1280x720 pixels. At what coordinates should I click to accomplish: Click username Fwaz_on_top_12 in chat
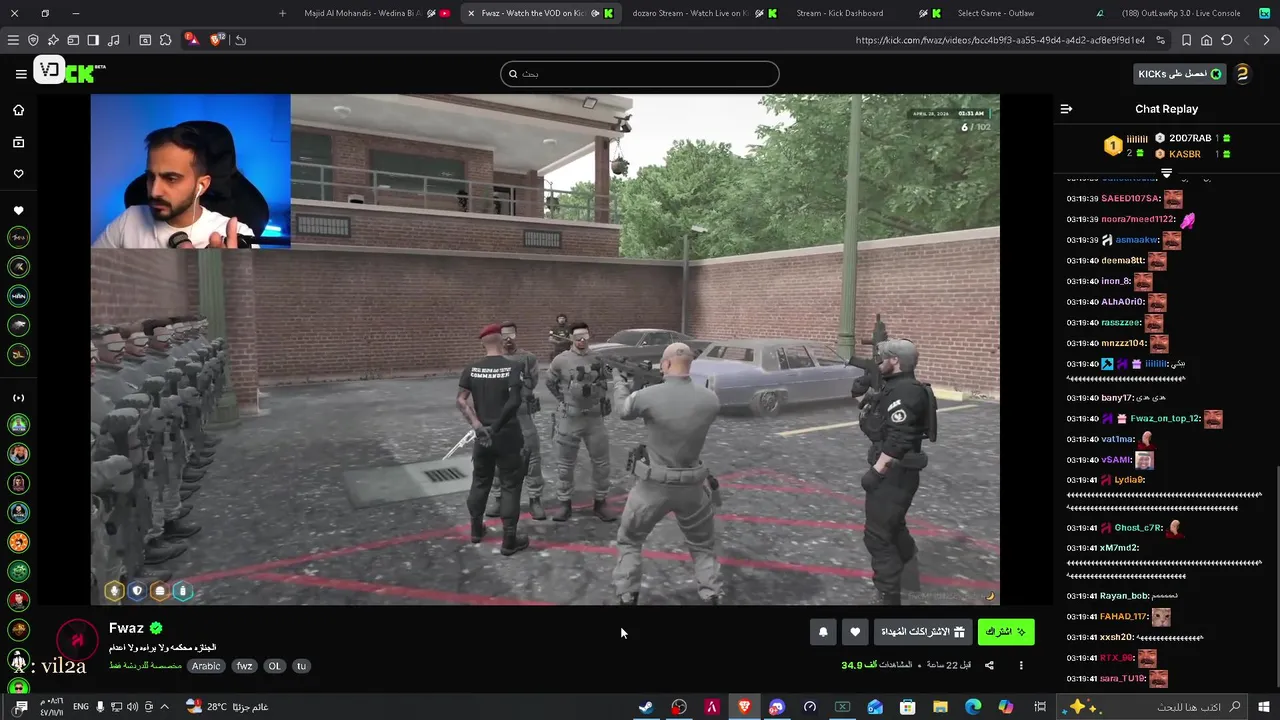tap(1165, 419)
